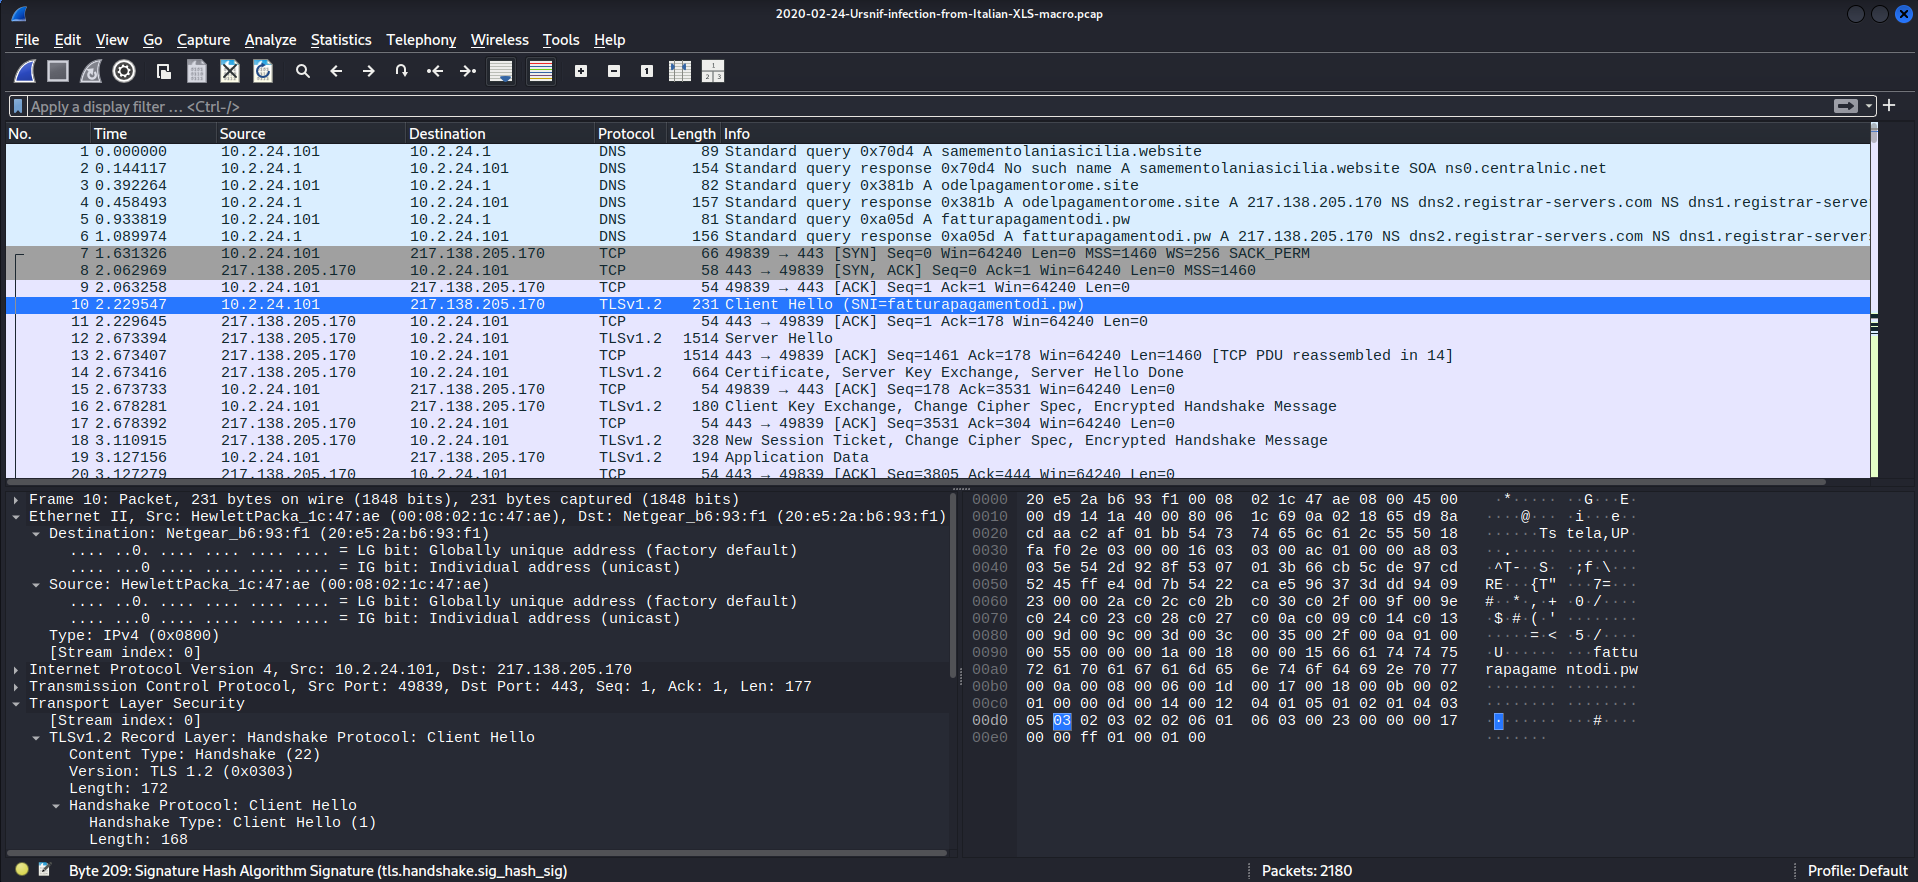Open a capture file from toolbar

[164, 71]
